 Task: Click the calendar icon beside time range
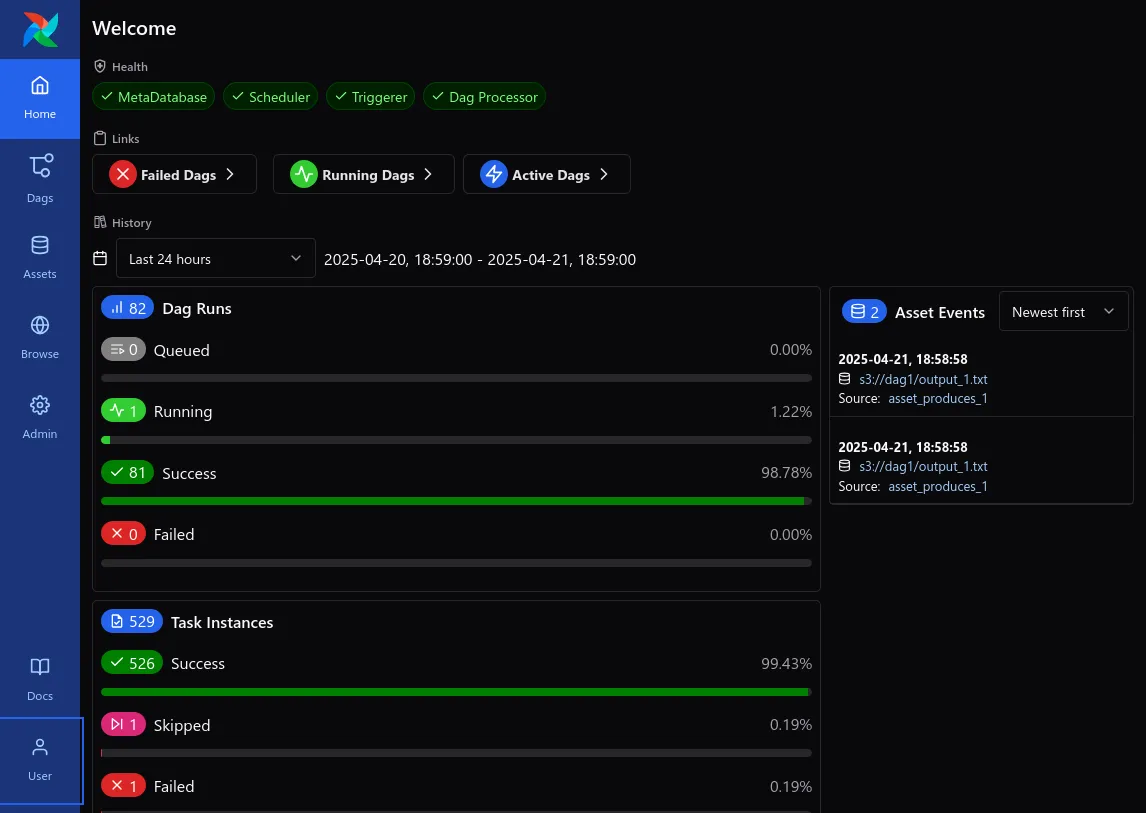point(100,258)
